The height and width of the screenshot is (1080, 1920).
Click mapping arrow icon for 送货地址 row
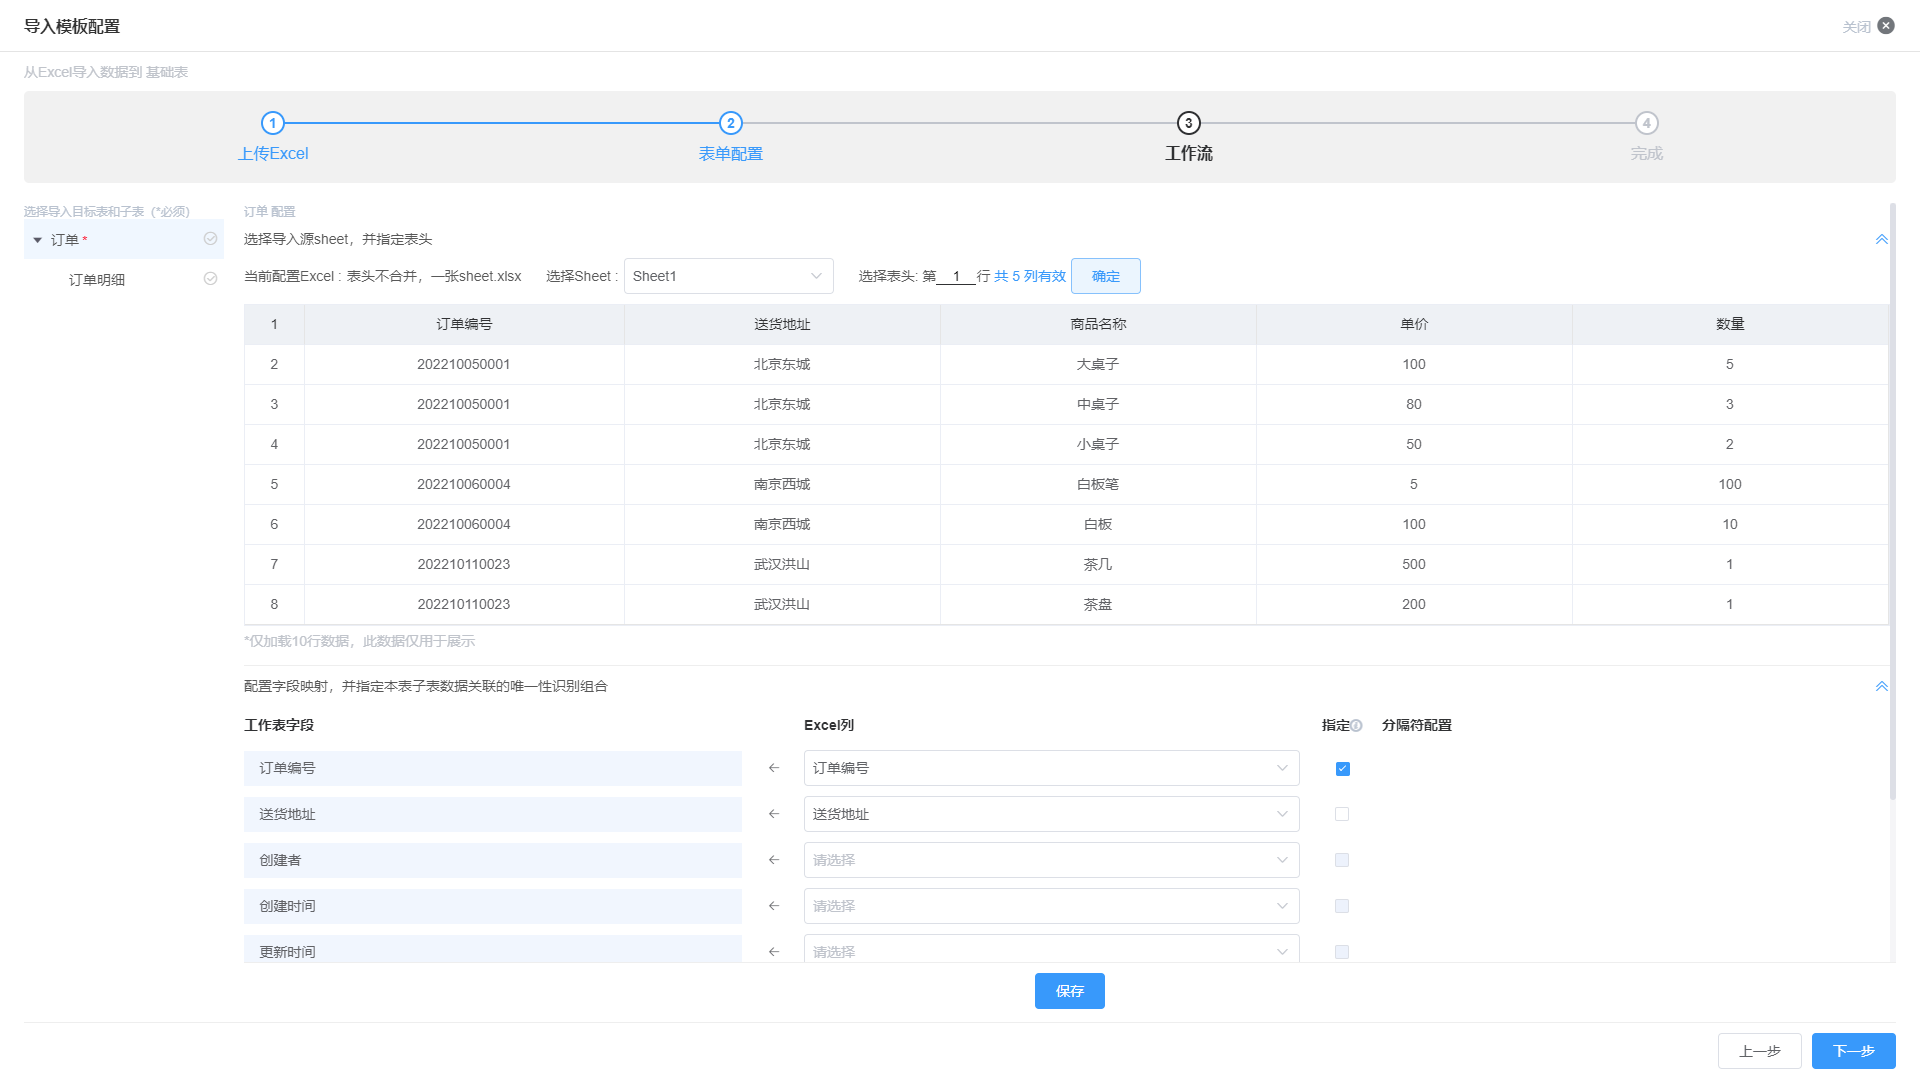(x=773, y=814)
